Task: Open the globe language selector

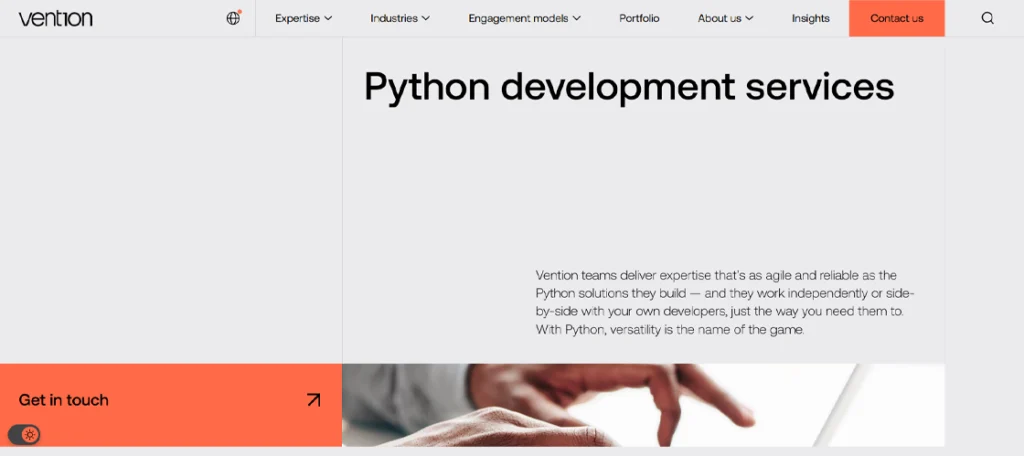Action: (x=233, y=18)
